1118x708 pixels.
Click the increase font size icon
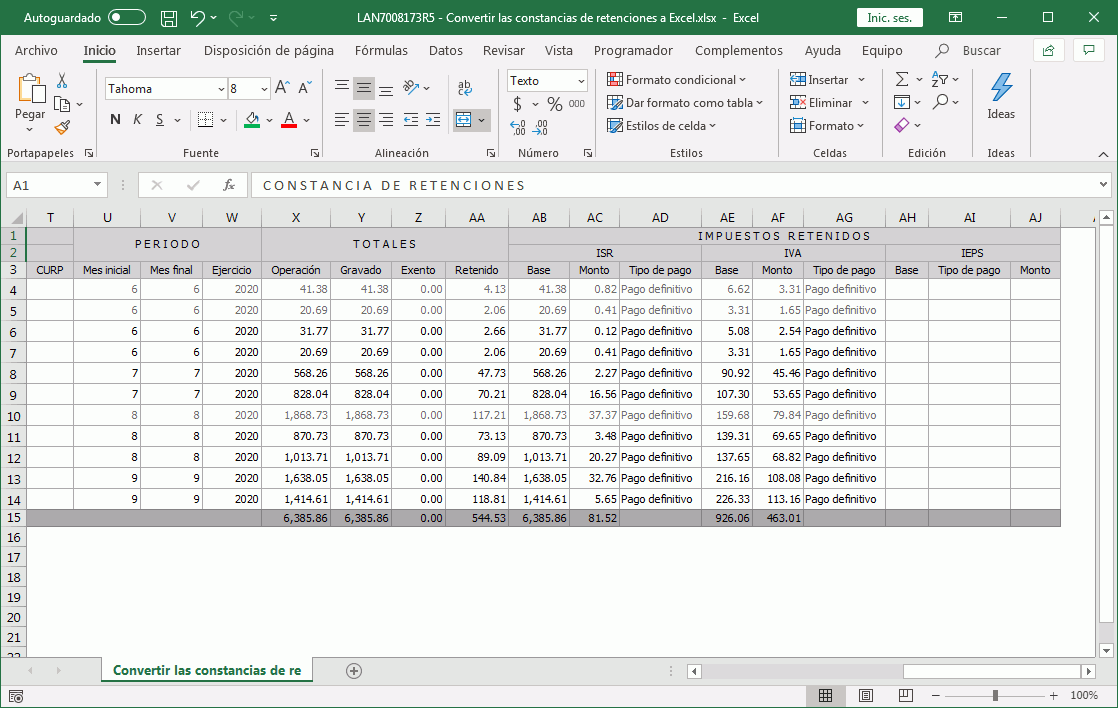click(282, 88)
